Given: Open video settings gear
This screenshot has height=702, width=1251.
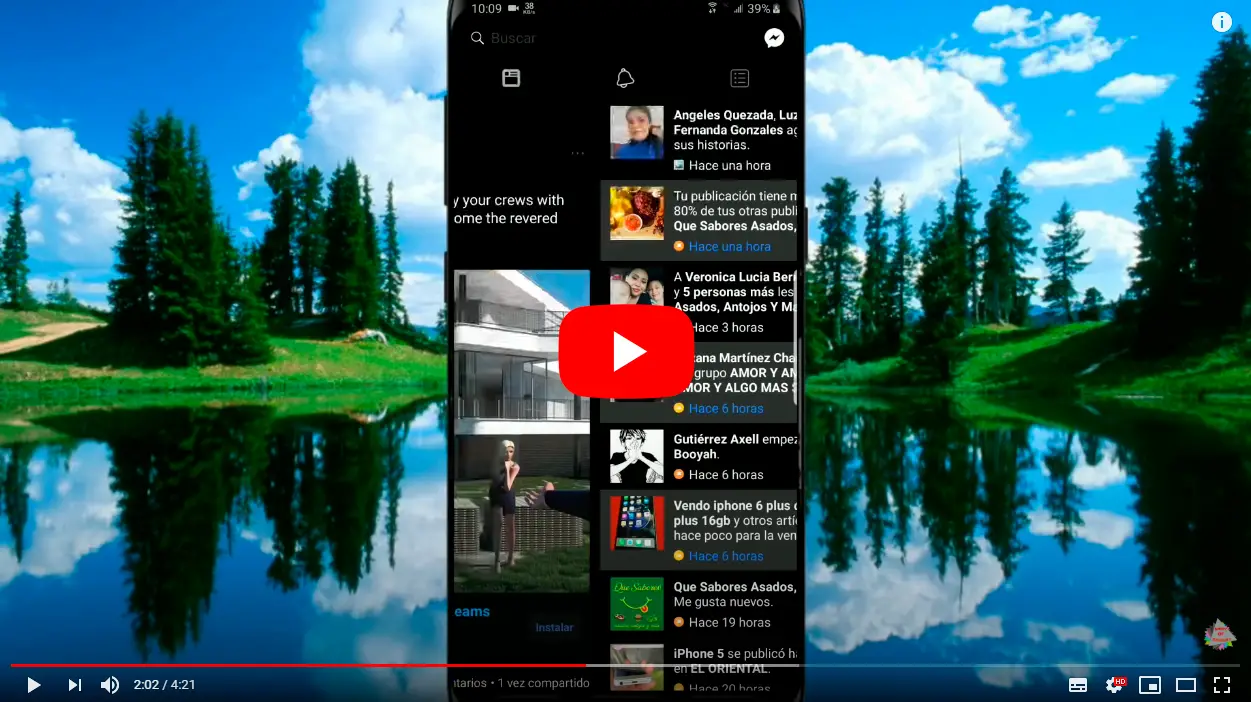Looking at the screenshot, I should click(1114, 685).
